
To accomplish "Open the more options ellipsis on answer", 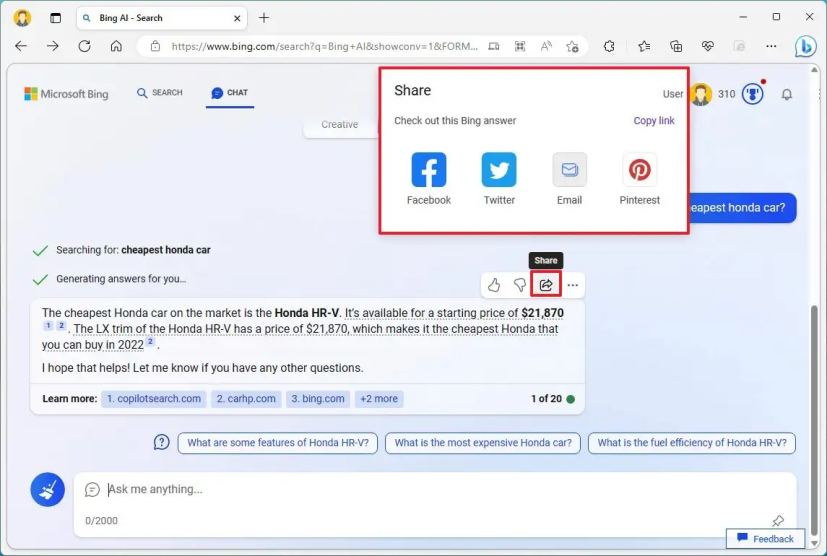I will click(573, 285).
